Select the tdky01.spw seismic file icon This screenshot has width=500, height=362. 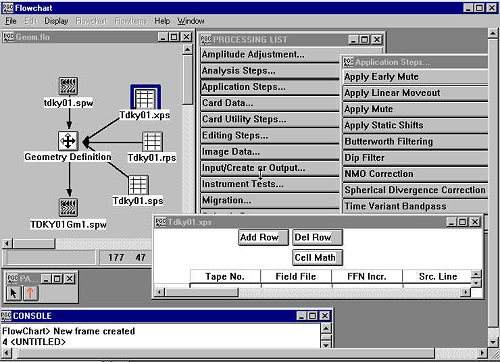(x=69, y=86)
